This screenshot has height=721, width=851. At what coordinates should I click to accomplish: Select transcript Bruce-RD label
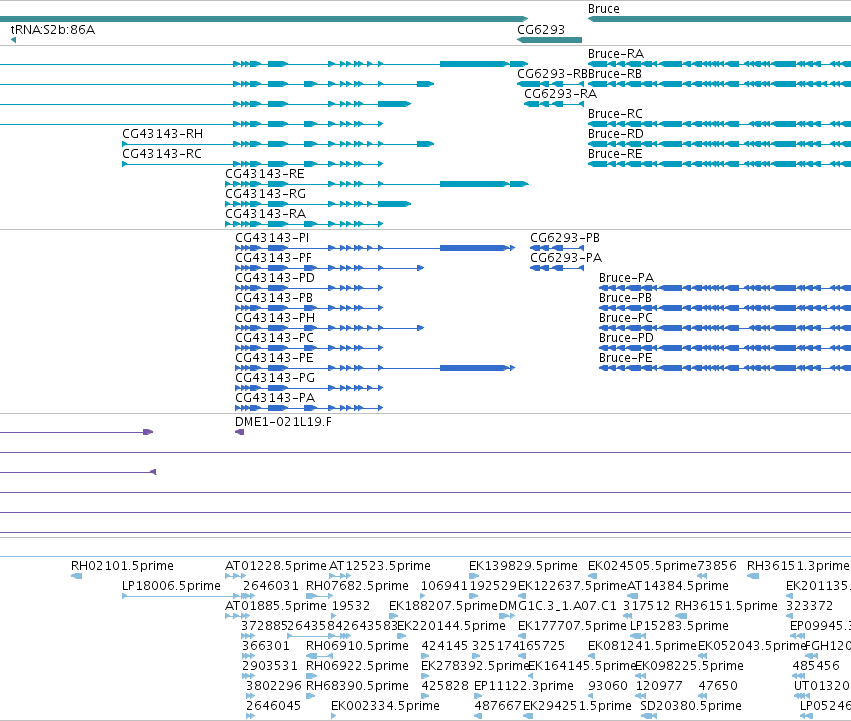point(616,134)
